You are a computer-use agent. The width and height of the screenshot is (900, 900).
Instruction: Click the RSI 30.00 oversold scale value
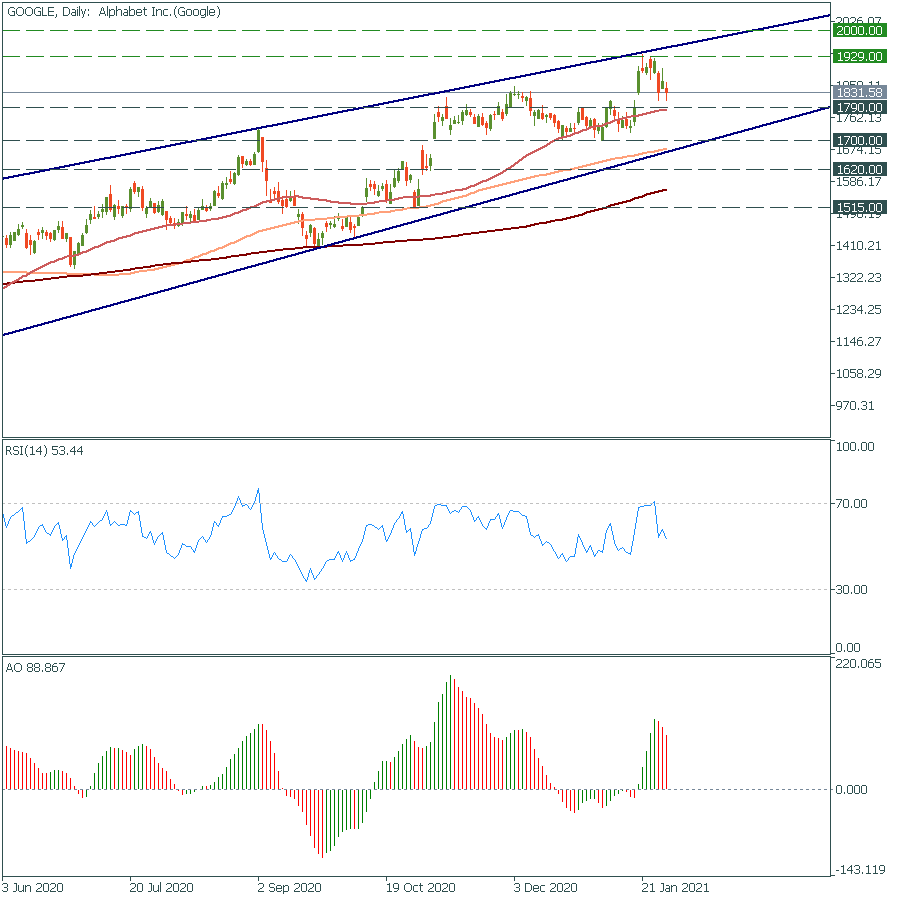(855, 590)
